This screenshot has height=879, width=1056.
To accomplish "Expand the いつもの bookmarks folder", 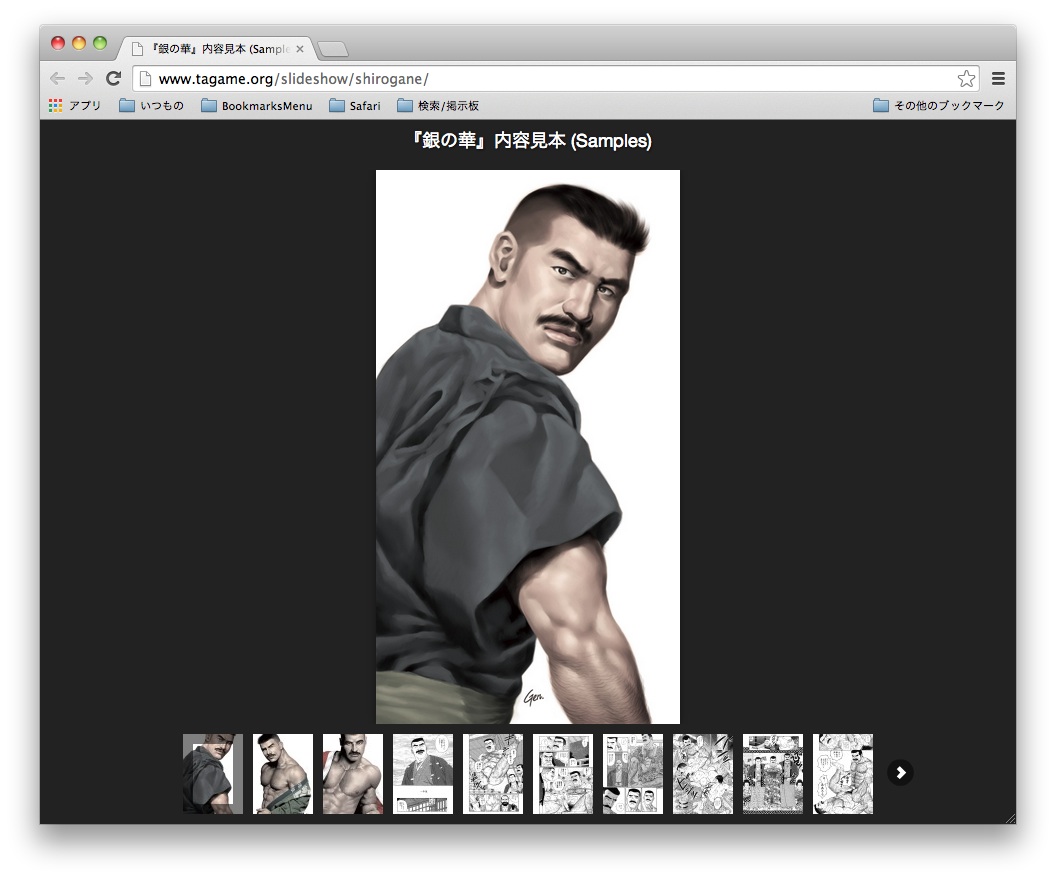I will pos(152,106).
